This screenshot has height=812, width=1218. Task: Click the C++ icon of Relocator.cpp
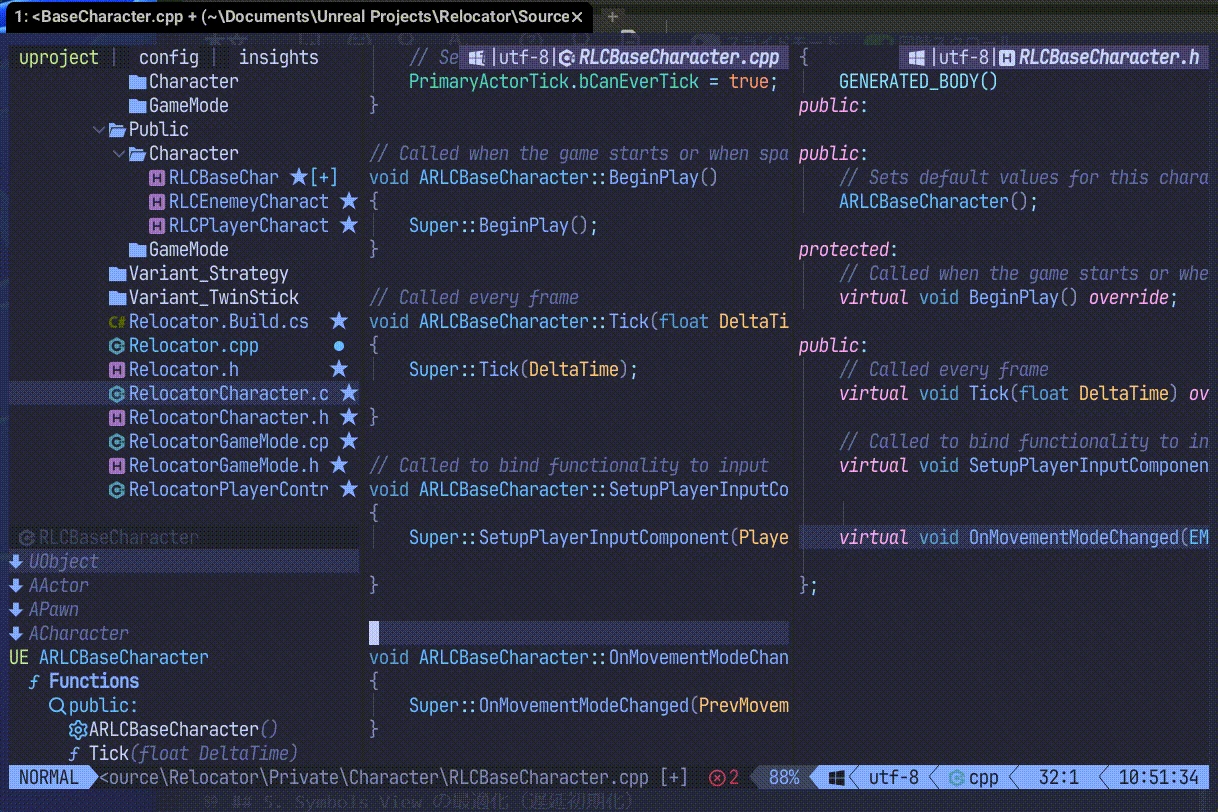pyautogui.click(x=117, y=345)
